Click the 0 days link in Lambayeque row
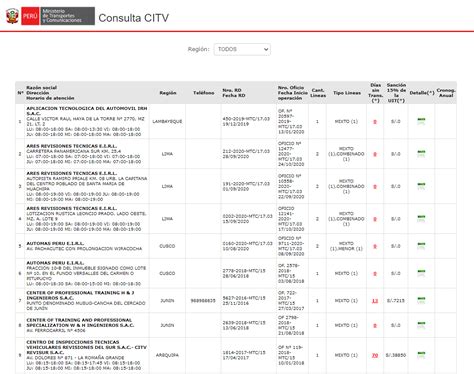The height and width of the screenshot is (374, 474). (x=375, y=122)
